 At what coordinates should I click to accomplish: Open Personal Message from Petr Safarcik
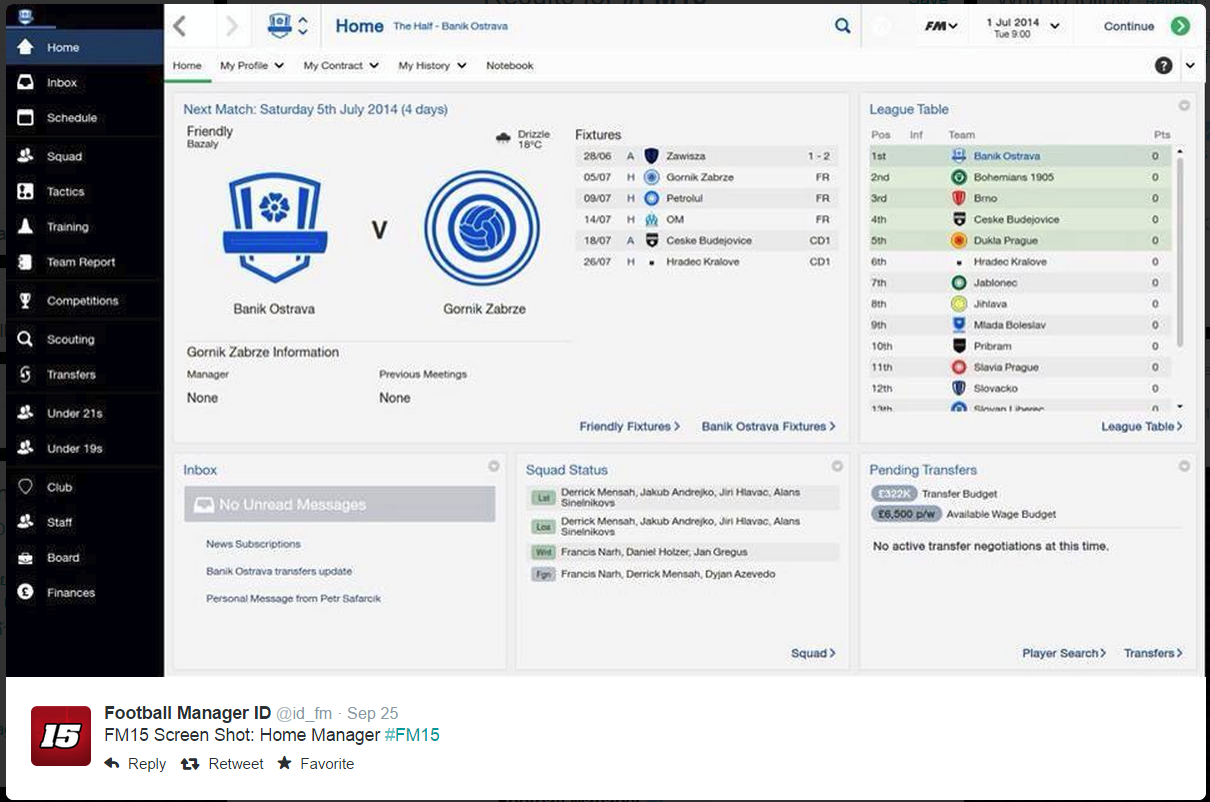tap(293, 598)
